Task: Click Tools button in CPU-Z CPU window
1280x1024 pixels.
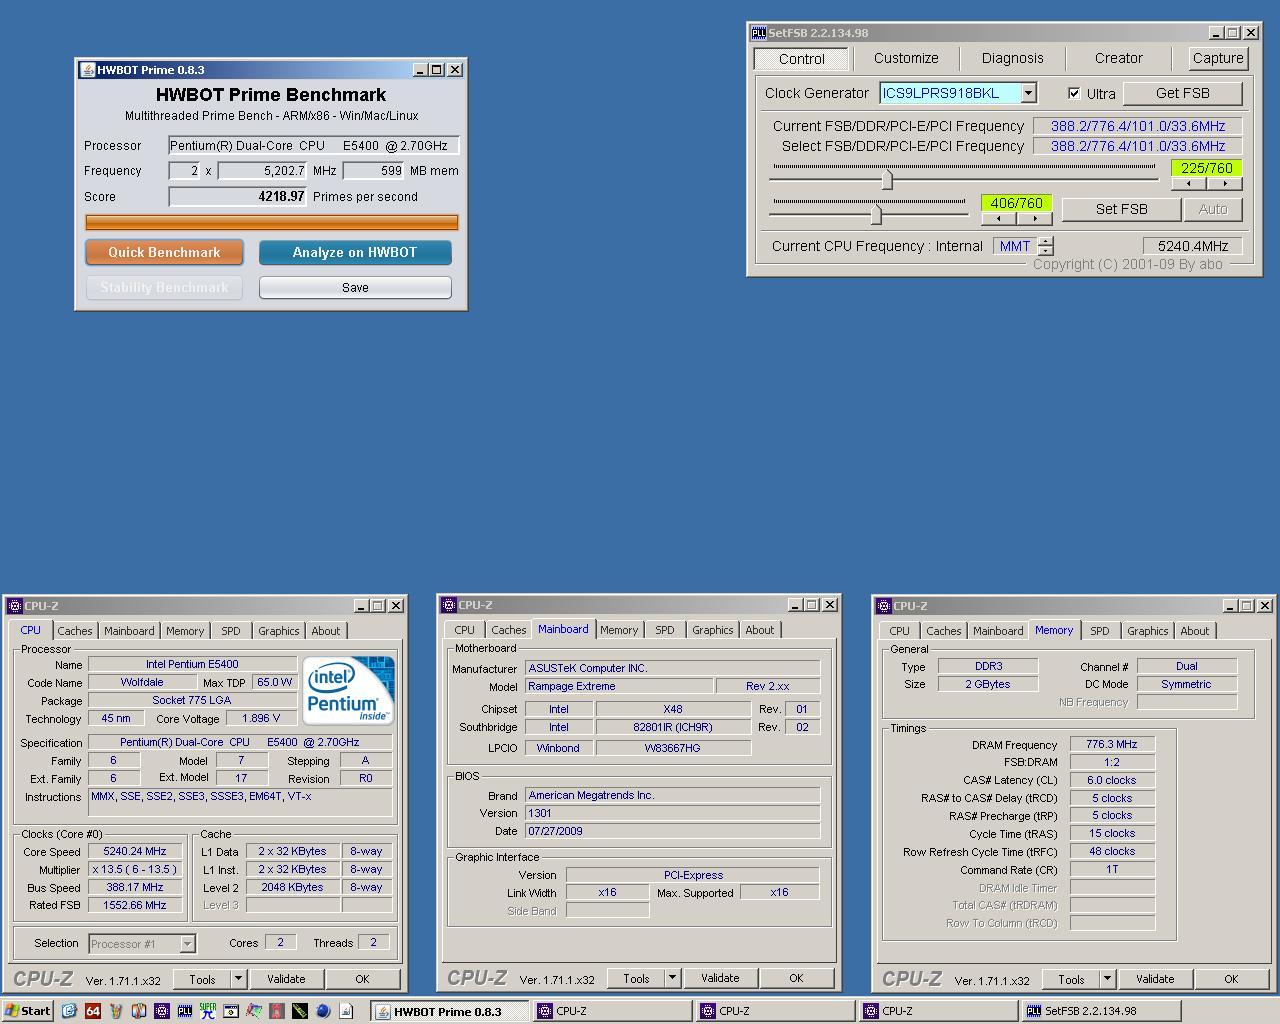Action: pyautogui.click(x=202, y=979)
